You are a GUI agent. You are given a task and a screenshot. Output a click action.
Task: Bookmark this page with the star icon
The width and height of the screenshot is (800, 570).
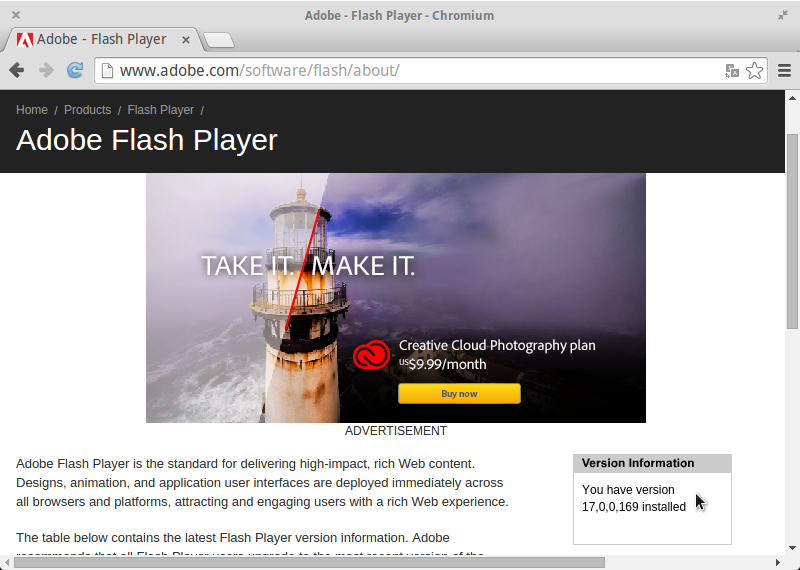(755, 70)
